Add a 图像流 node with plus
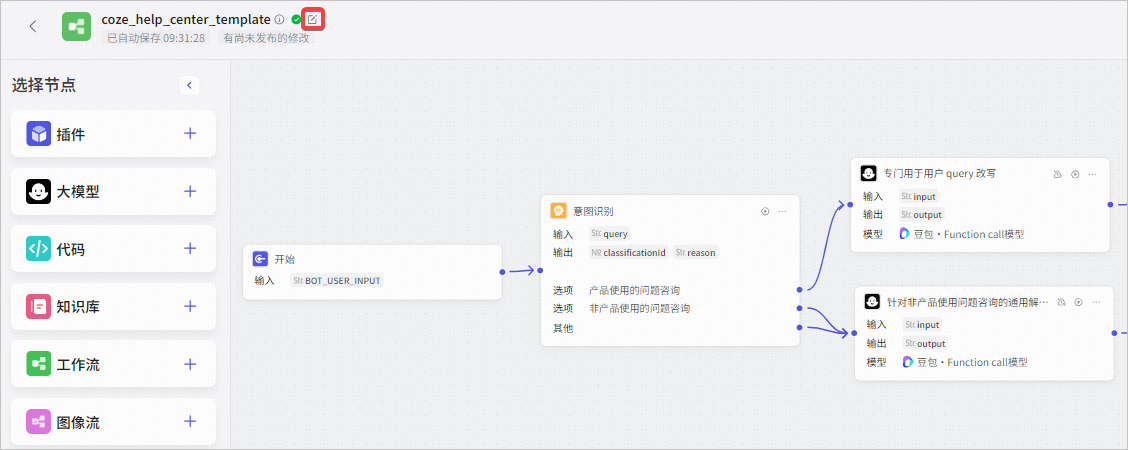 pyautogui.click(x=190, y=421)
